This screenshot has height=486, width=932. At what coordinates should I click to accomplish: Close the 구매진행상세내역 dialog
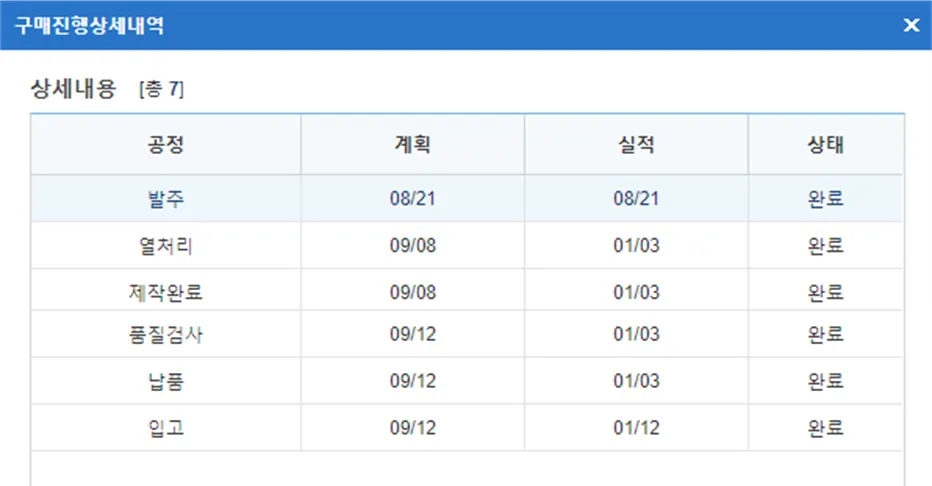(911, 25)
